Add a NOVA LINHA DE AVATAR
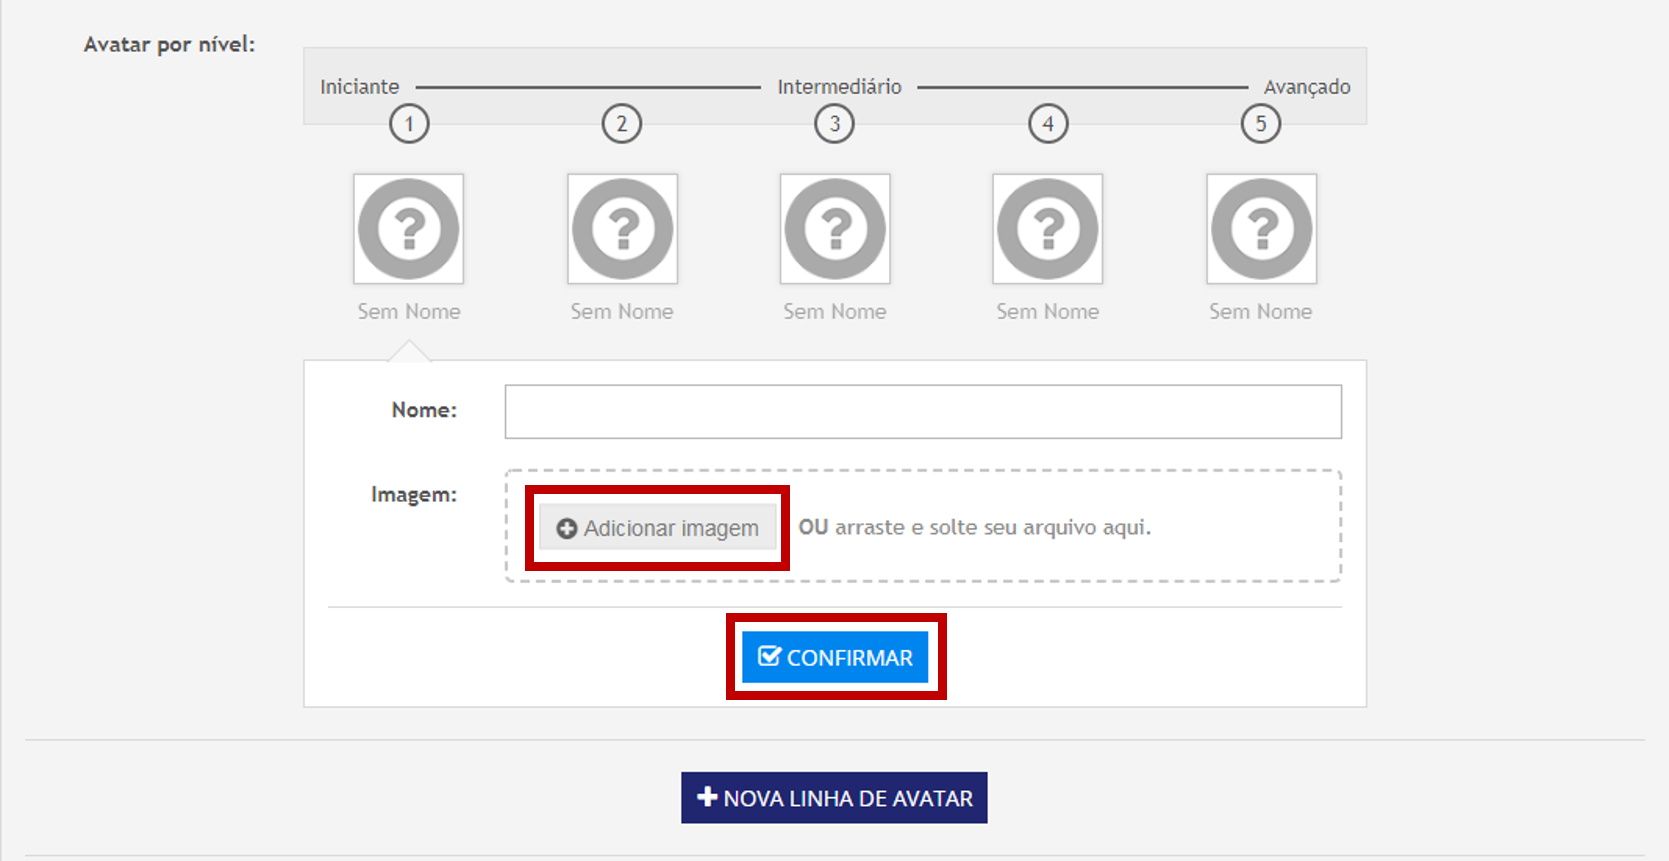Screen dimensions: 1669x861 pyautogui.click(x=834, y=798)
